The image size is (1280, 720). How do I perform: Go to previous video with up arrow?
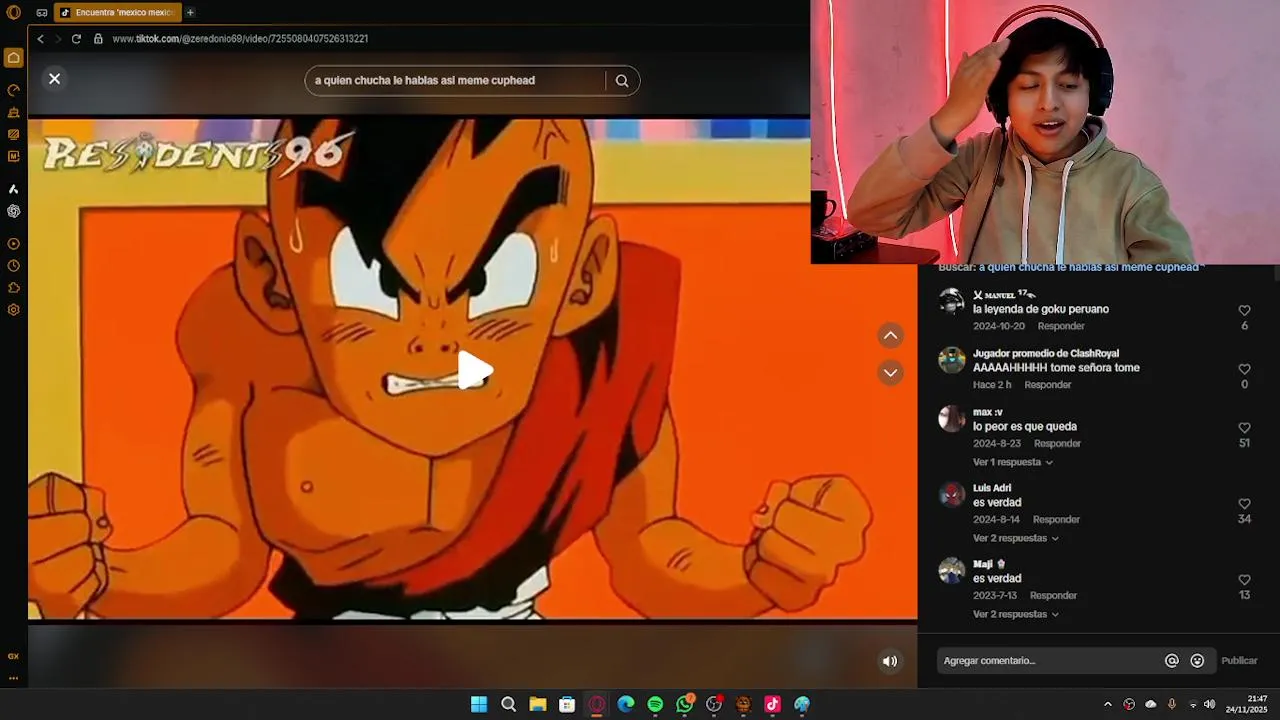coord(890,336)
